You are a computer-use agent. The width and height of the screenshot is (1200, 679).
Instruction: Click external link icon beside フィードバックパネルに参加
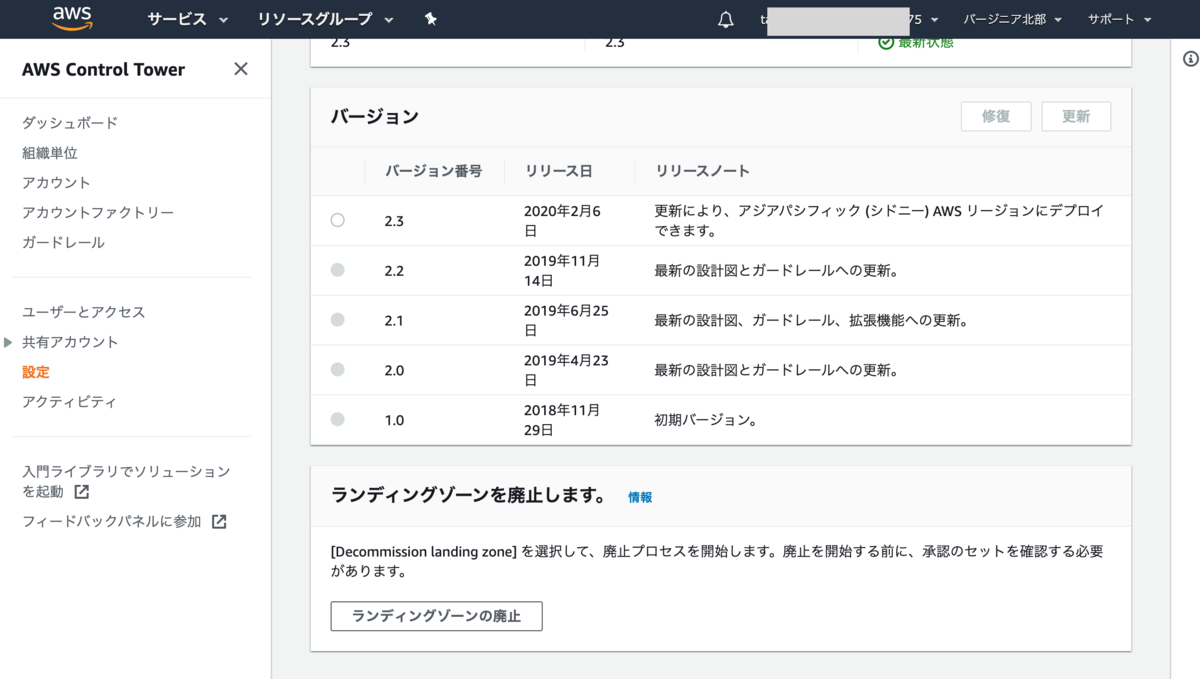(x=219, y=521)
